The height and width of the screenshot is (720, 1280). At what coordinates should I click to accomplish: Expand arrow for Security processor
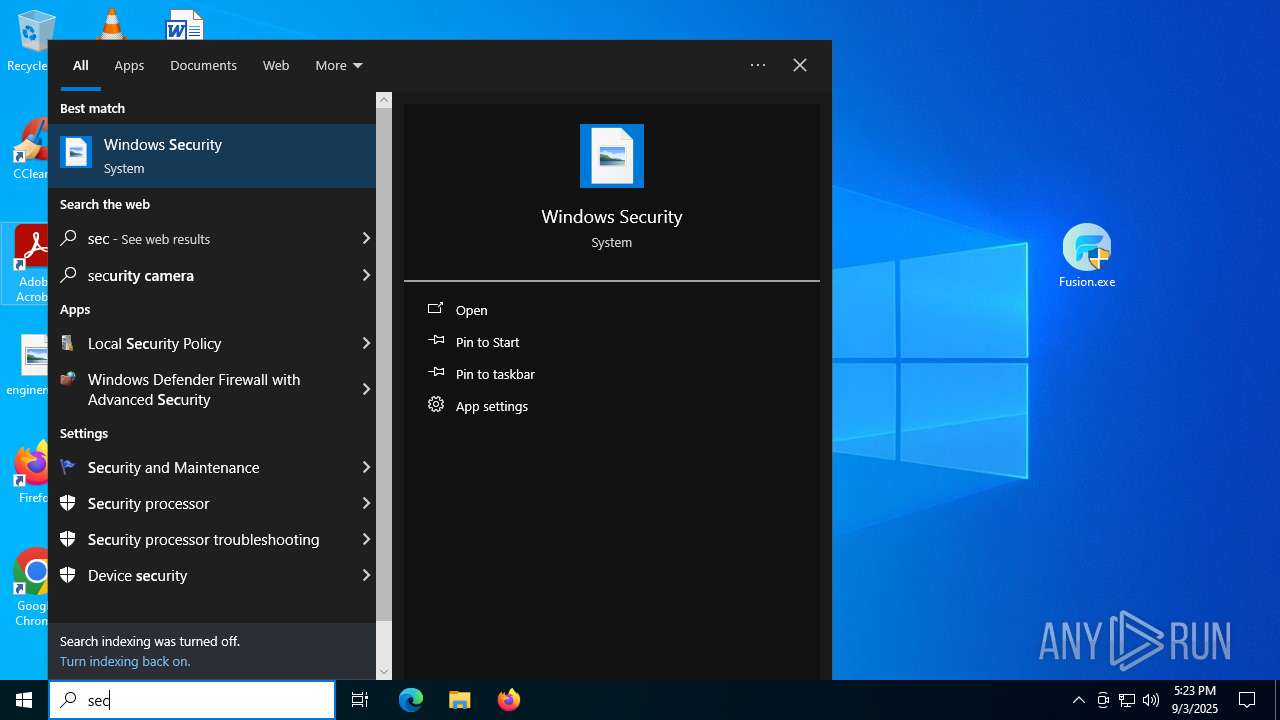(x=366, y=503)
